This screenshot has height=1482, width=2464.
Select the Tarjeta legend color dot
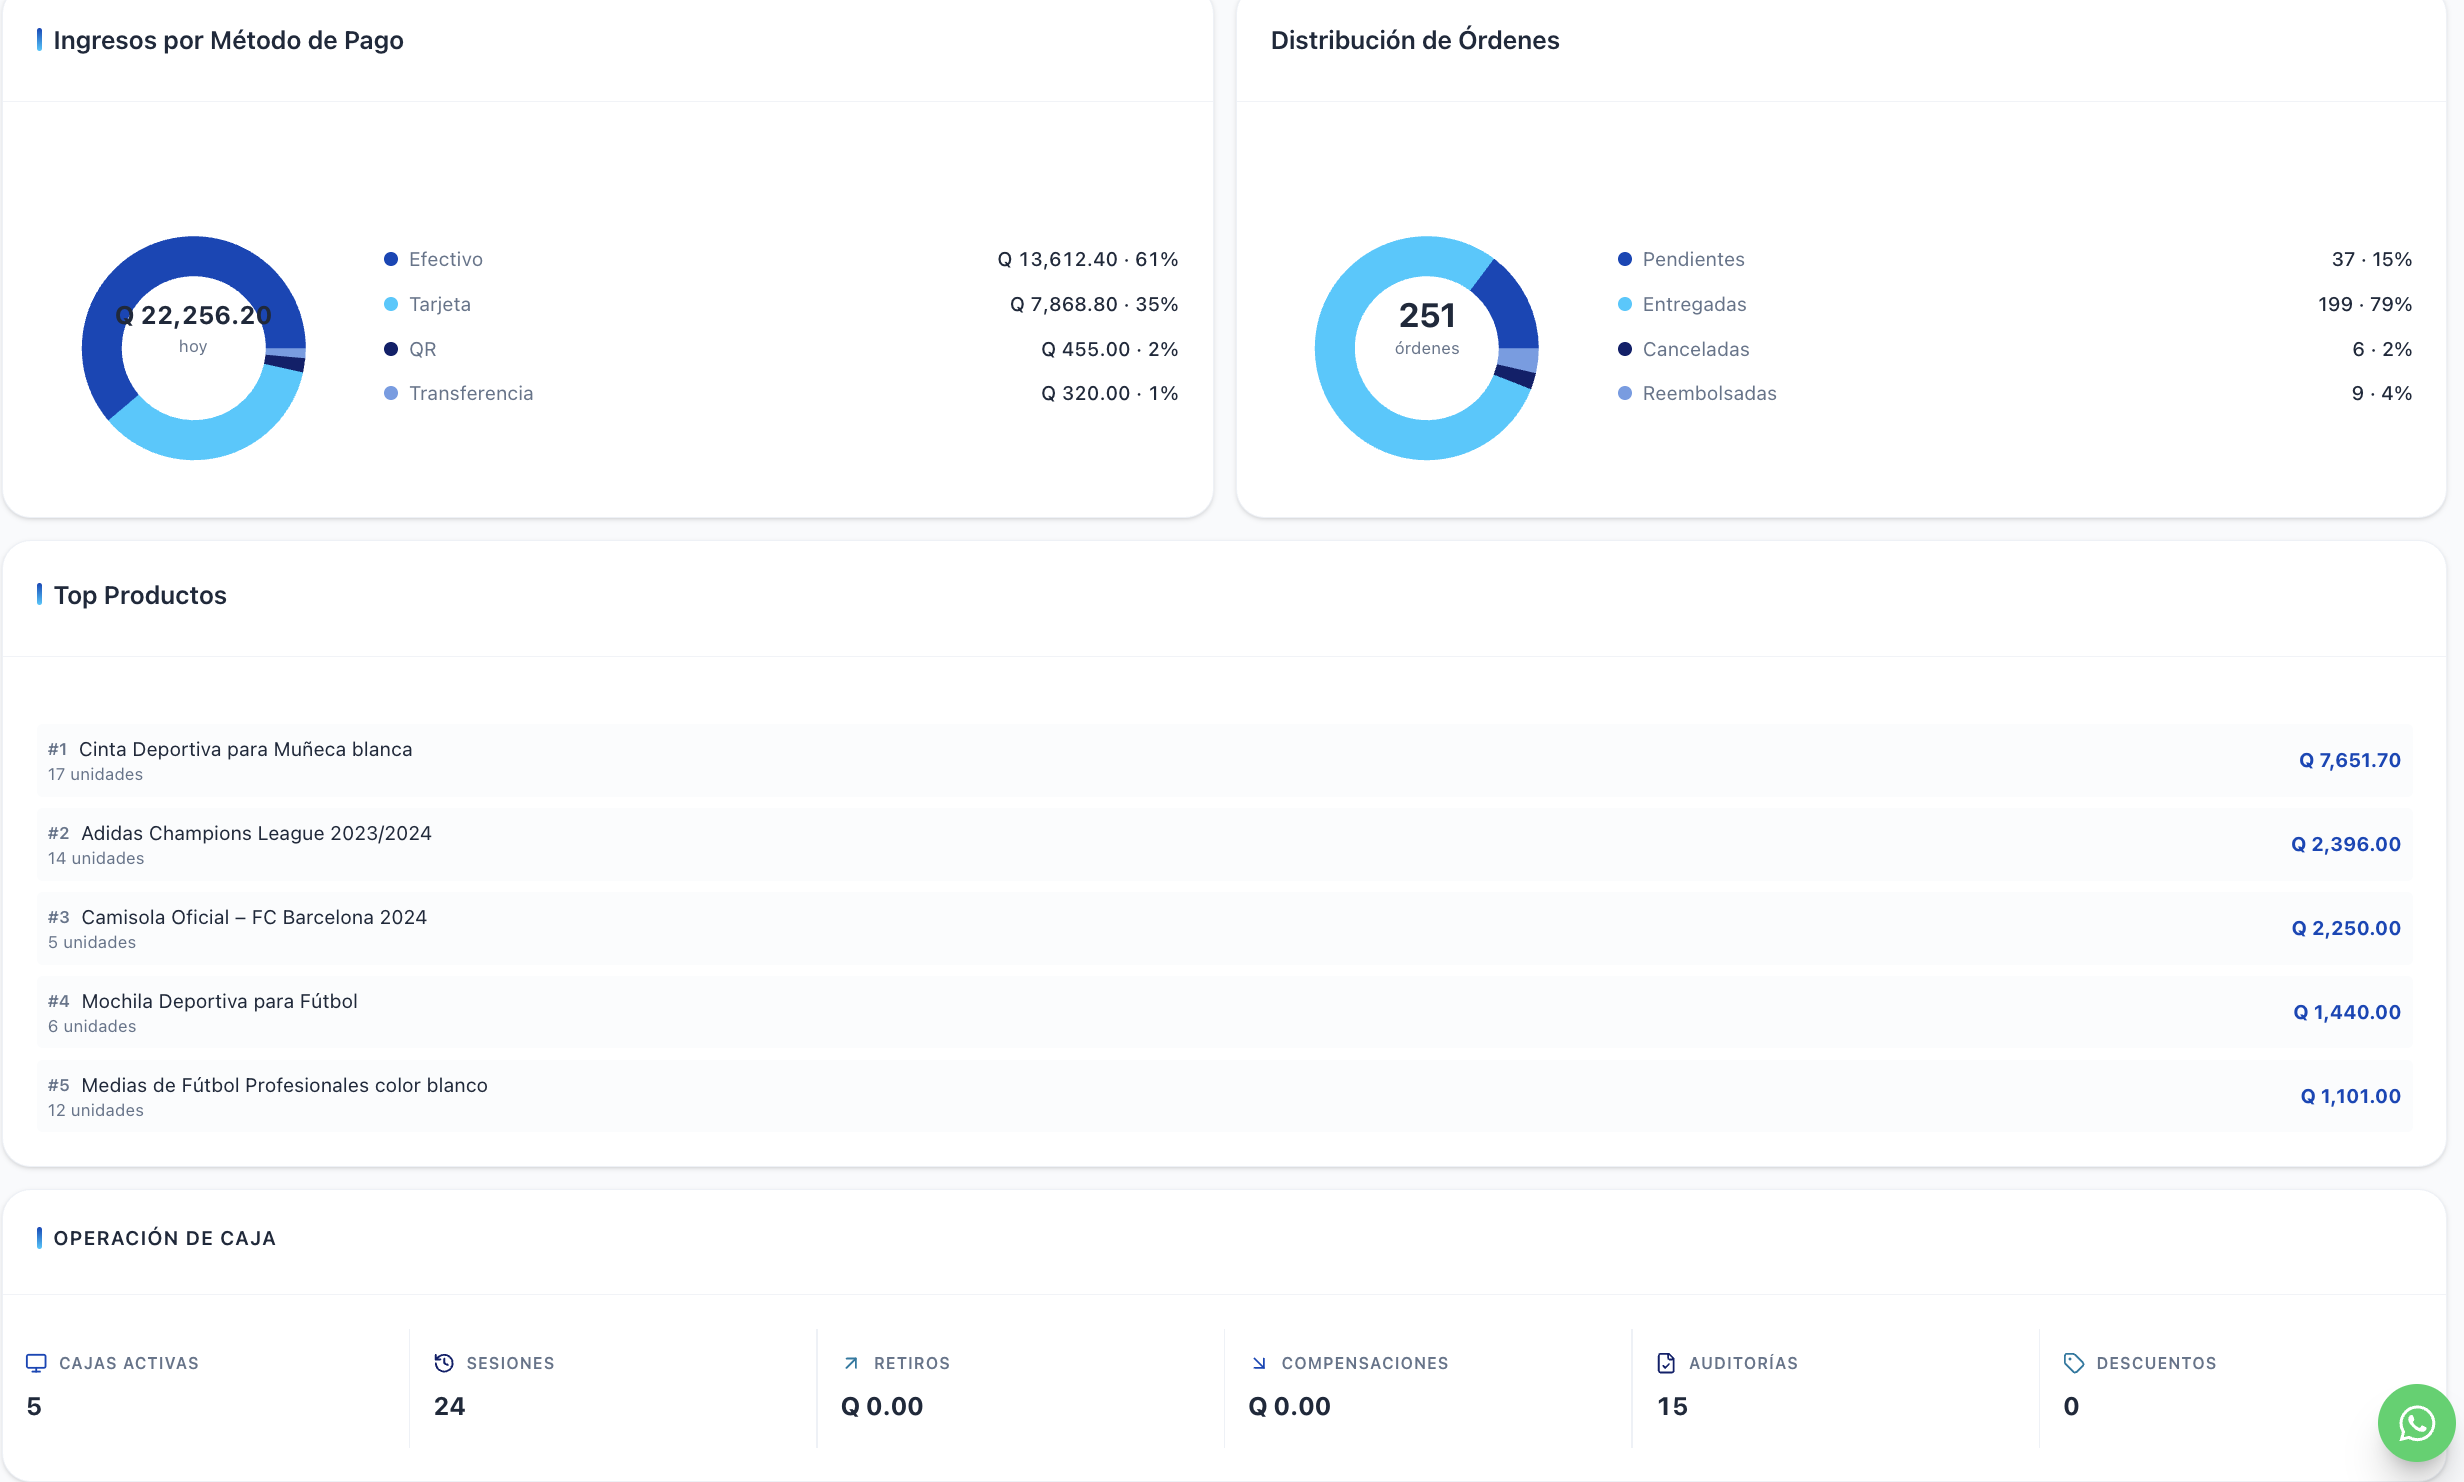click(391, 304)
